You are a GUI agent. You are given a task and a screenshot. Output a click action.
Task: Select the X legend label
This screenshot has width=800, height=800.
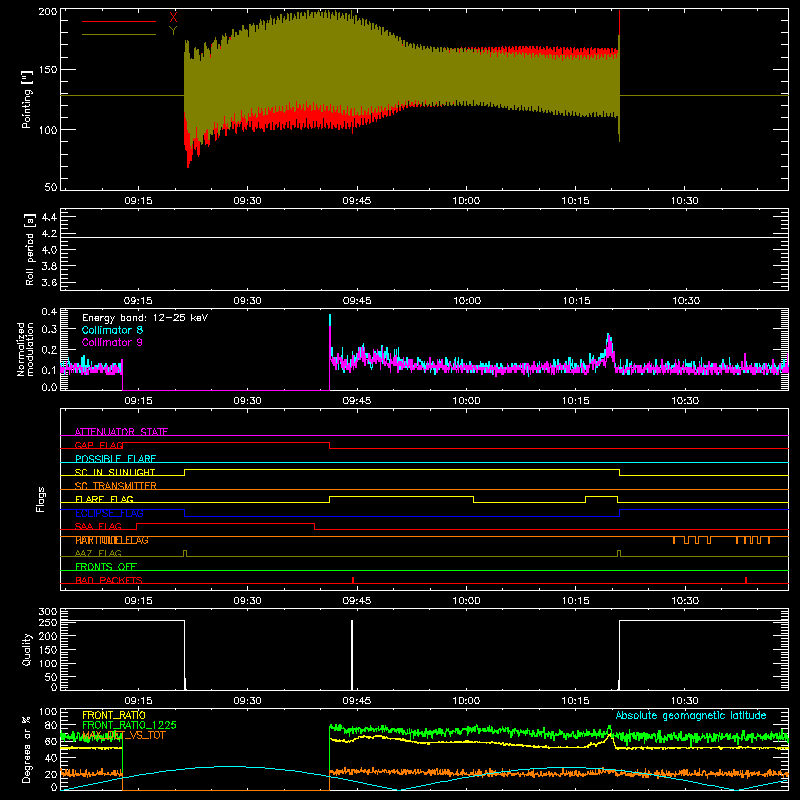click(x=173, y=17)
